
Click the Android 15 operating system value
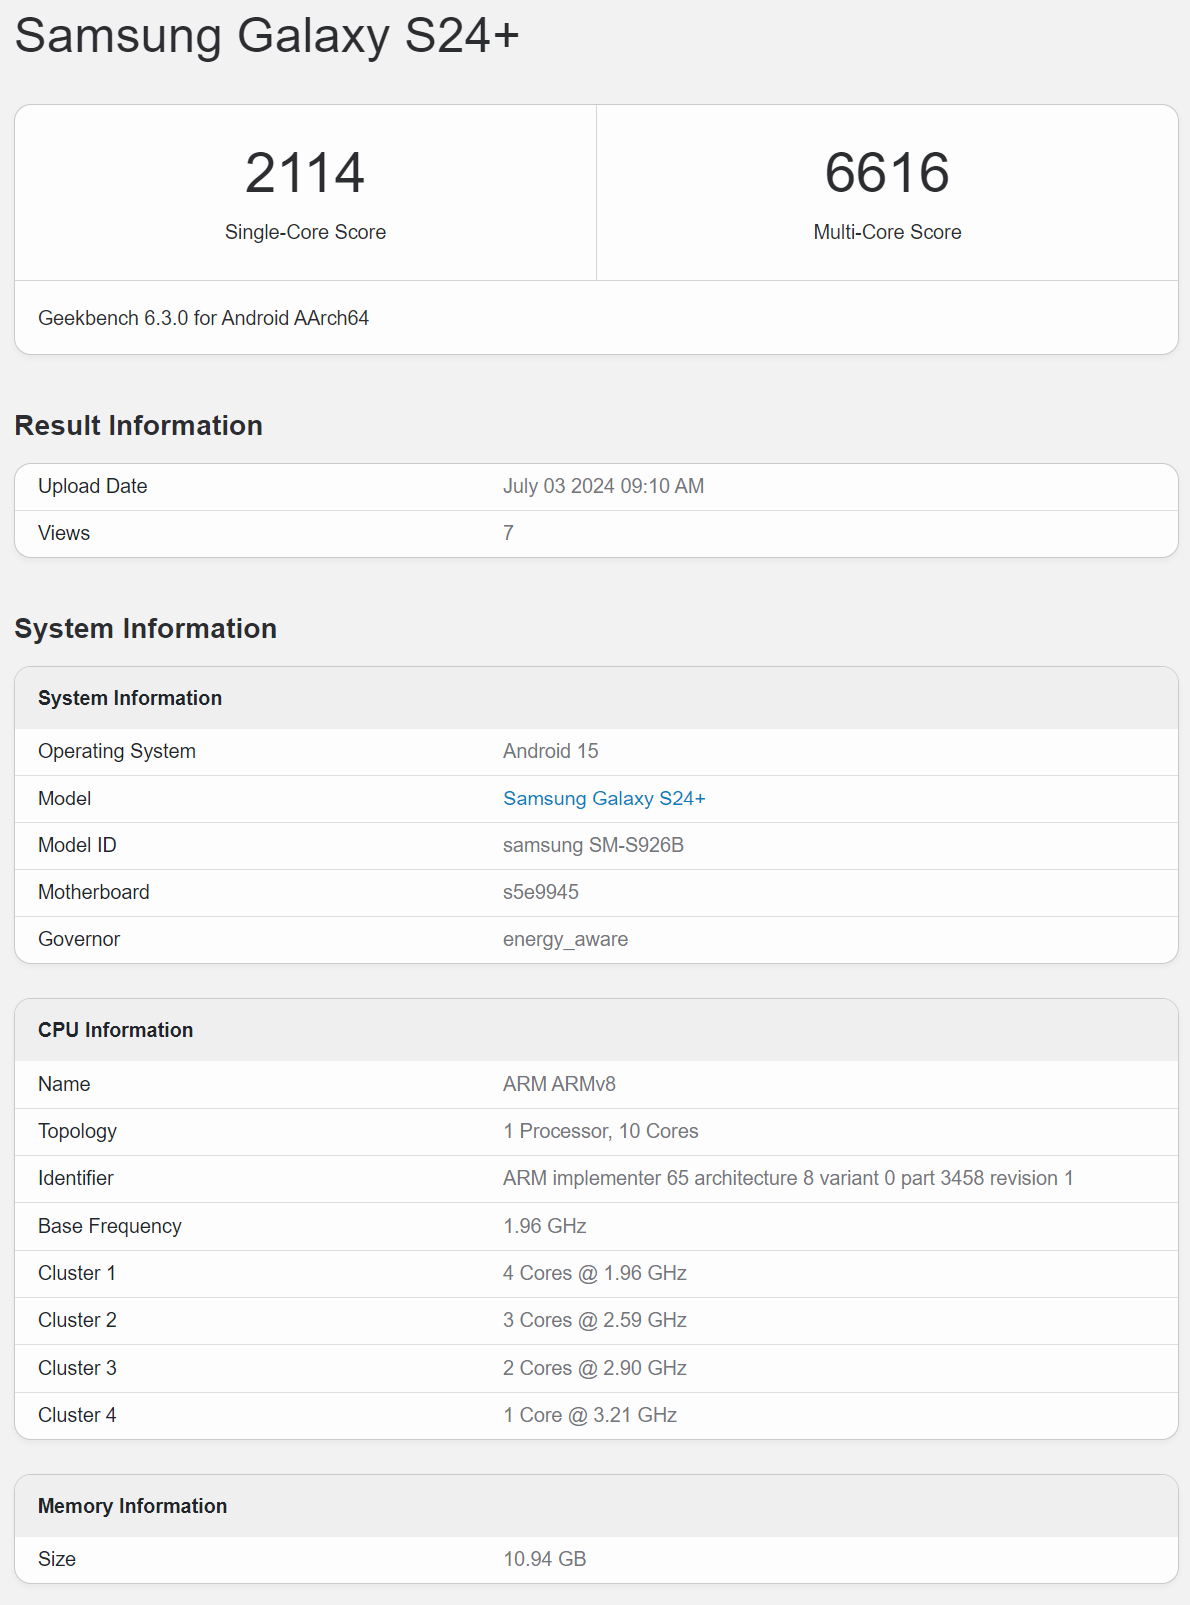tap(550, 751)
